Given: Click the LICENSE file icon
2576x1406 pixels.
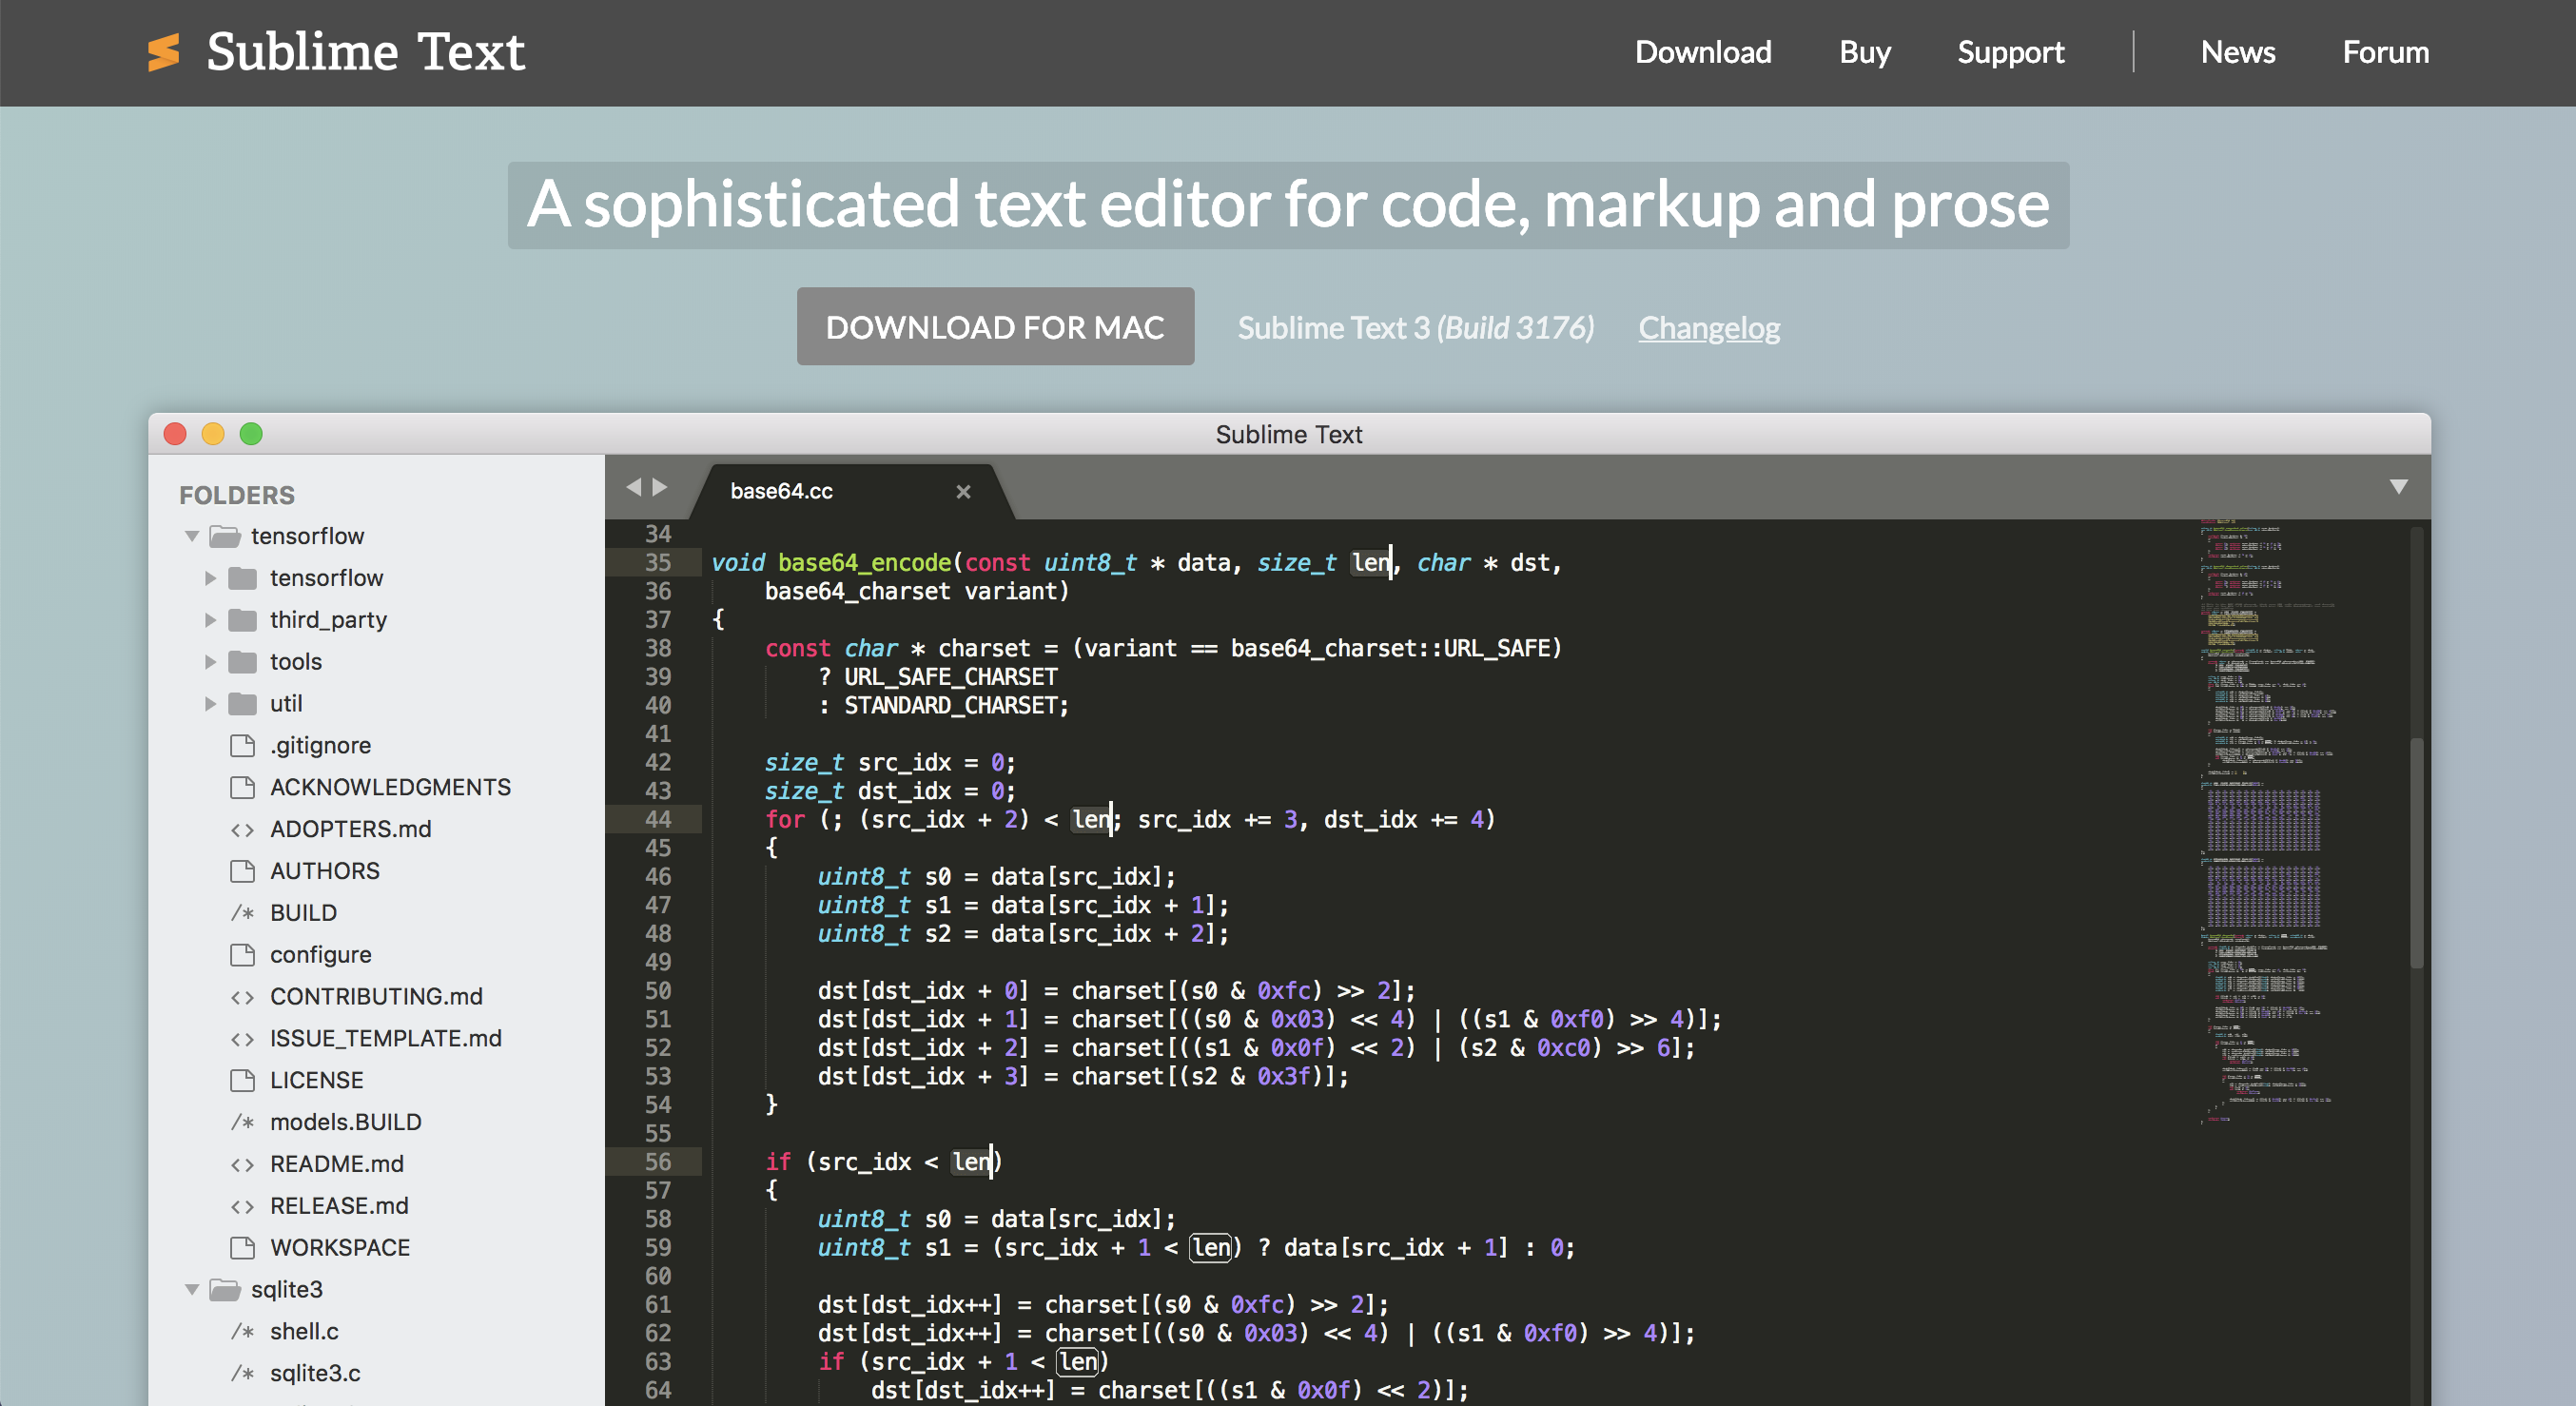Looking at the screenshot, I should pos(242,1081).
